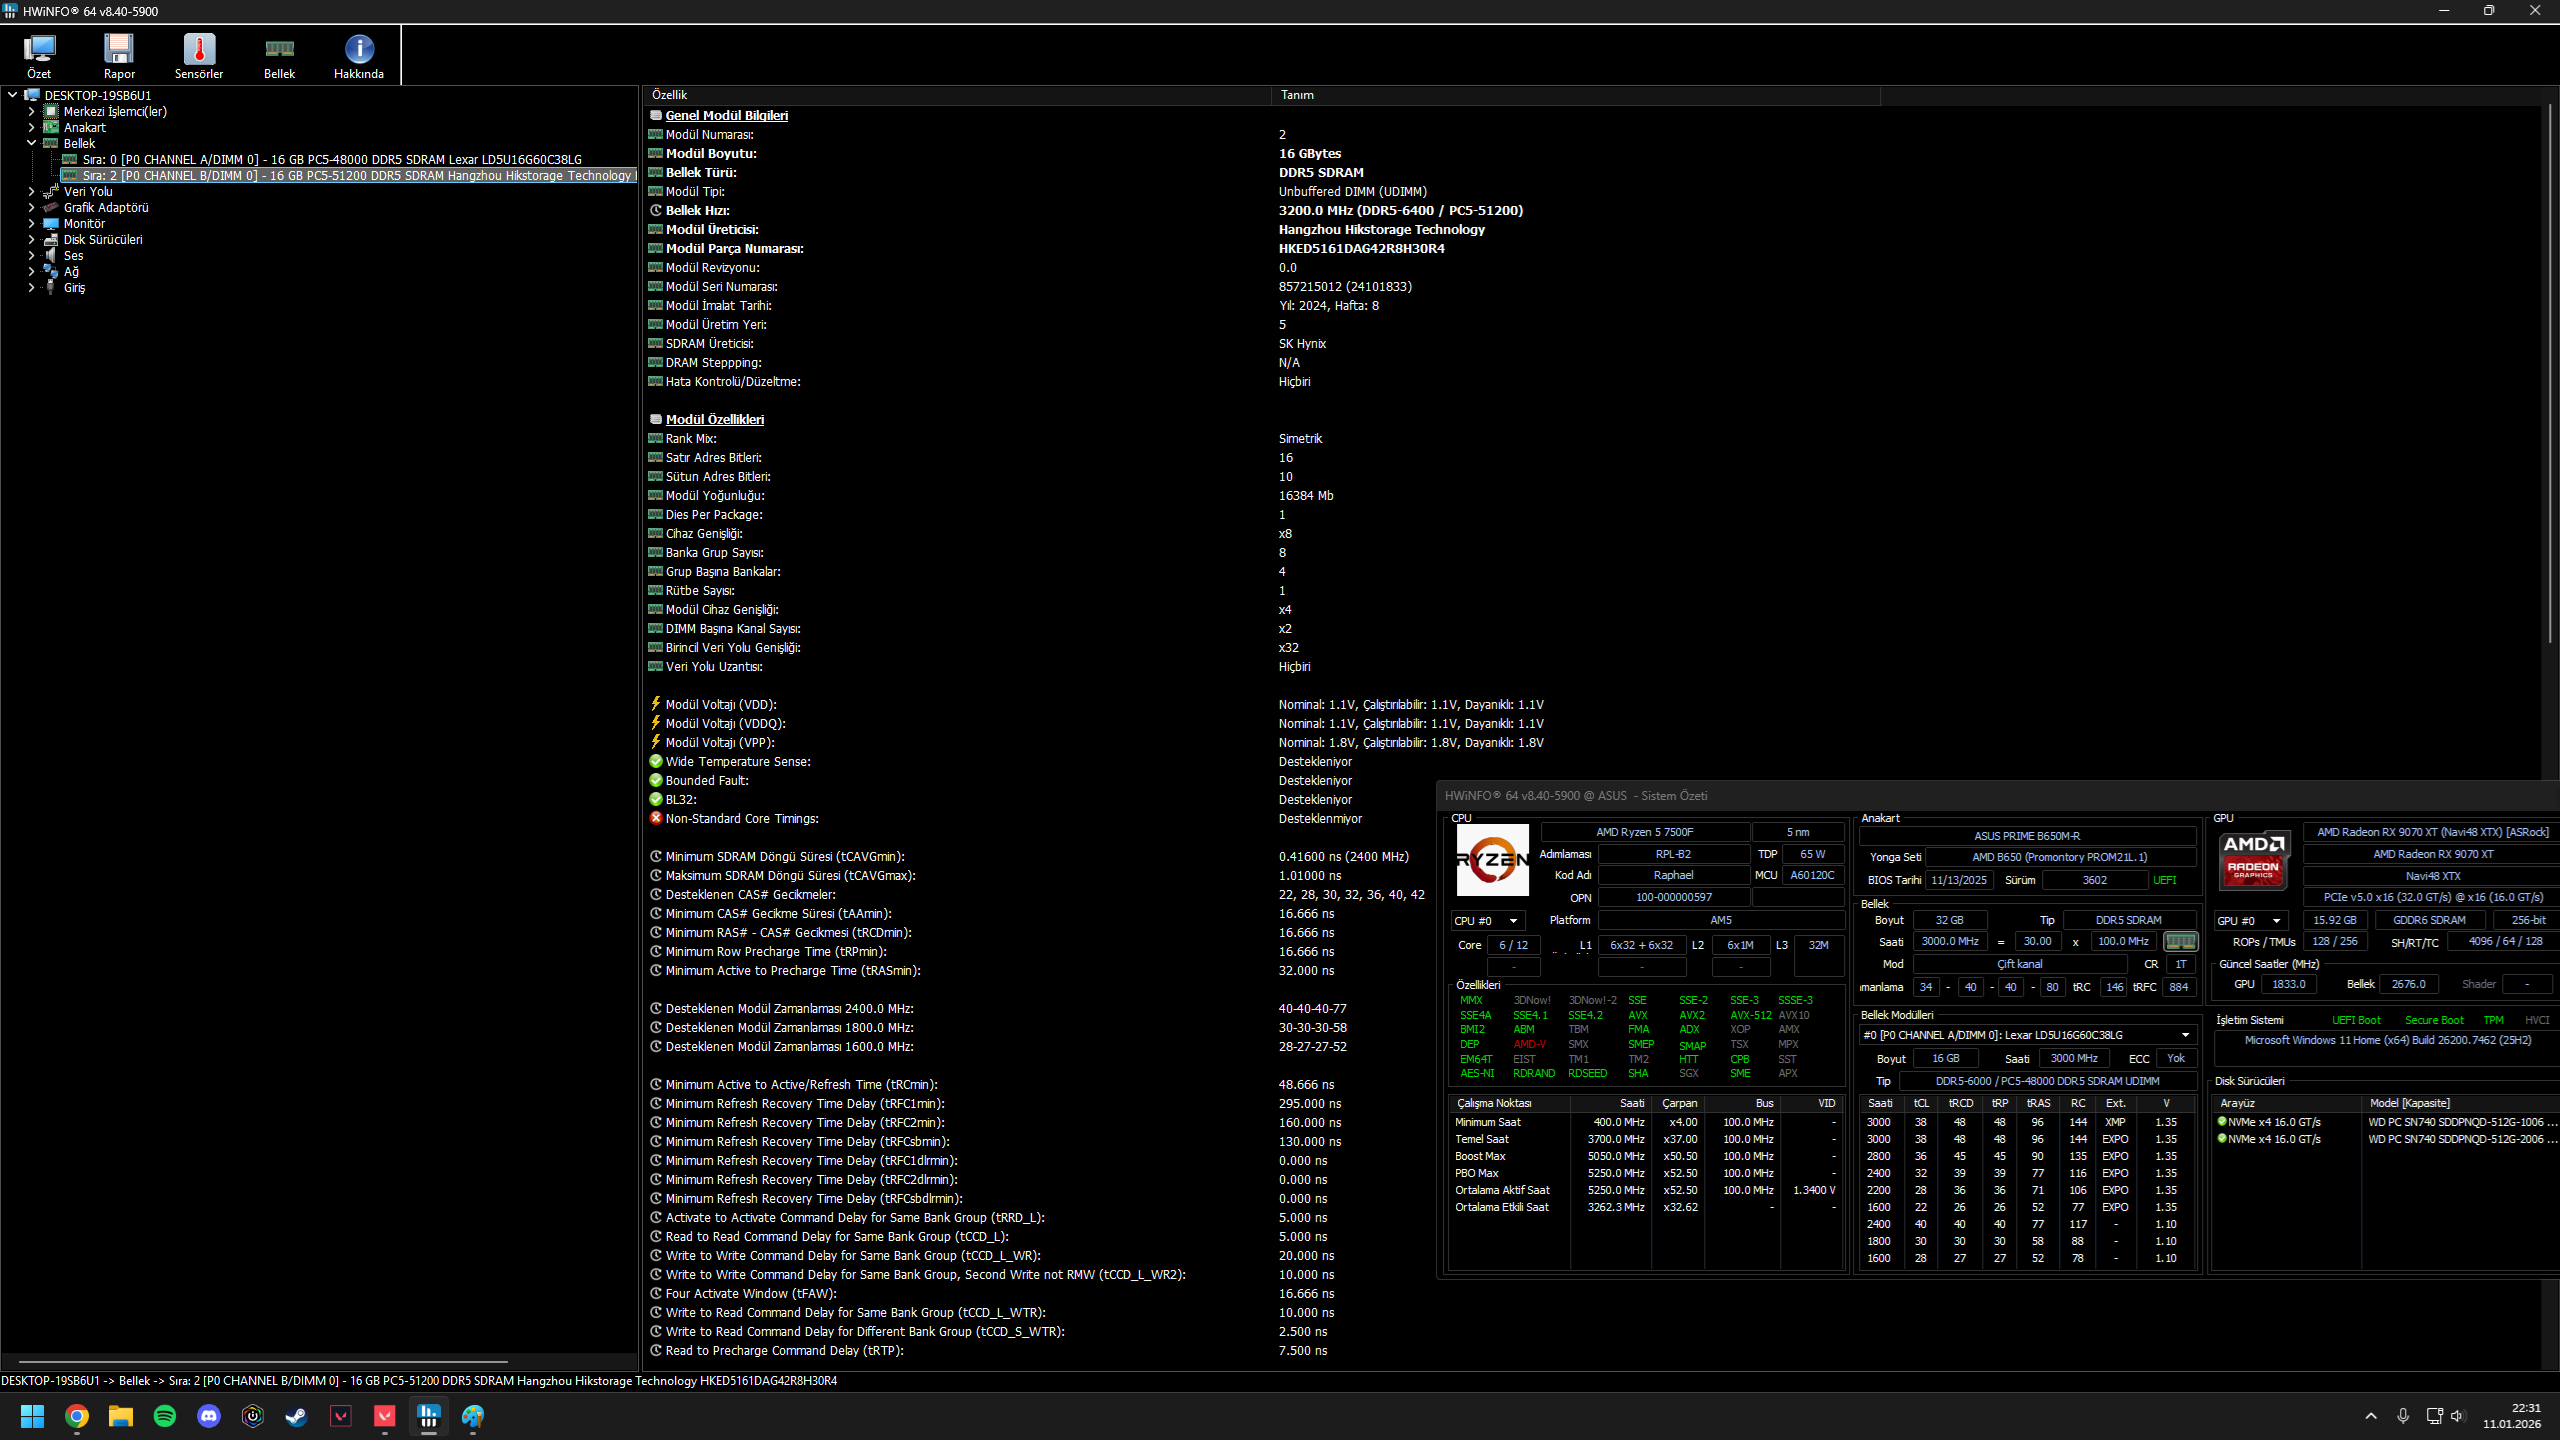
Task: Click the green status dot on SDDPNQD-512G-1006 row
Action: pos(2222,1122)
